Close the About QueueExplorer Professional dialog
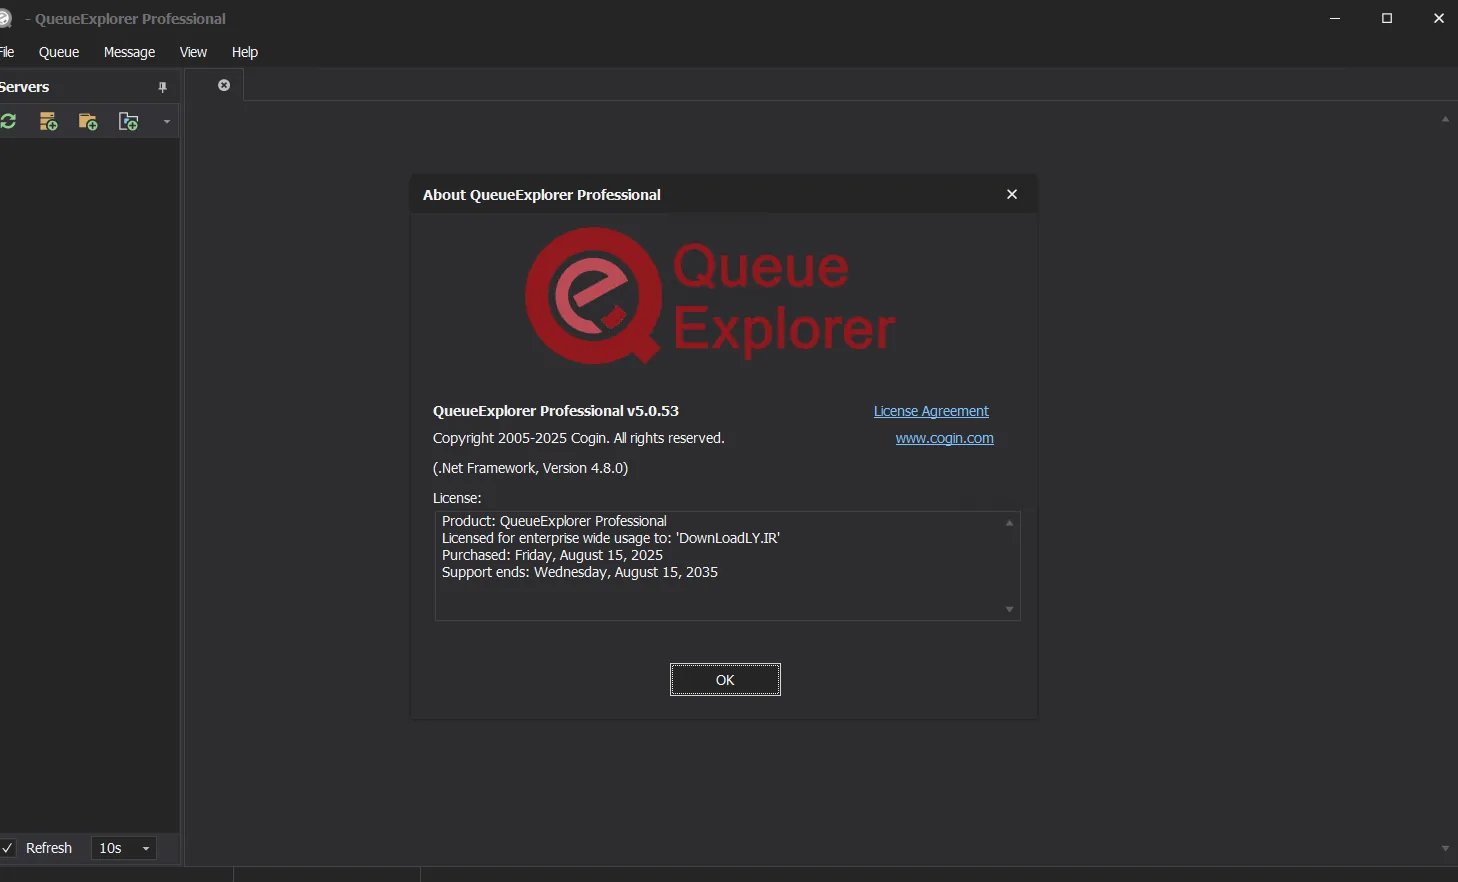The image size is (1458, 882). pos(1012,194)
